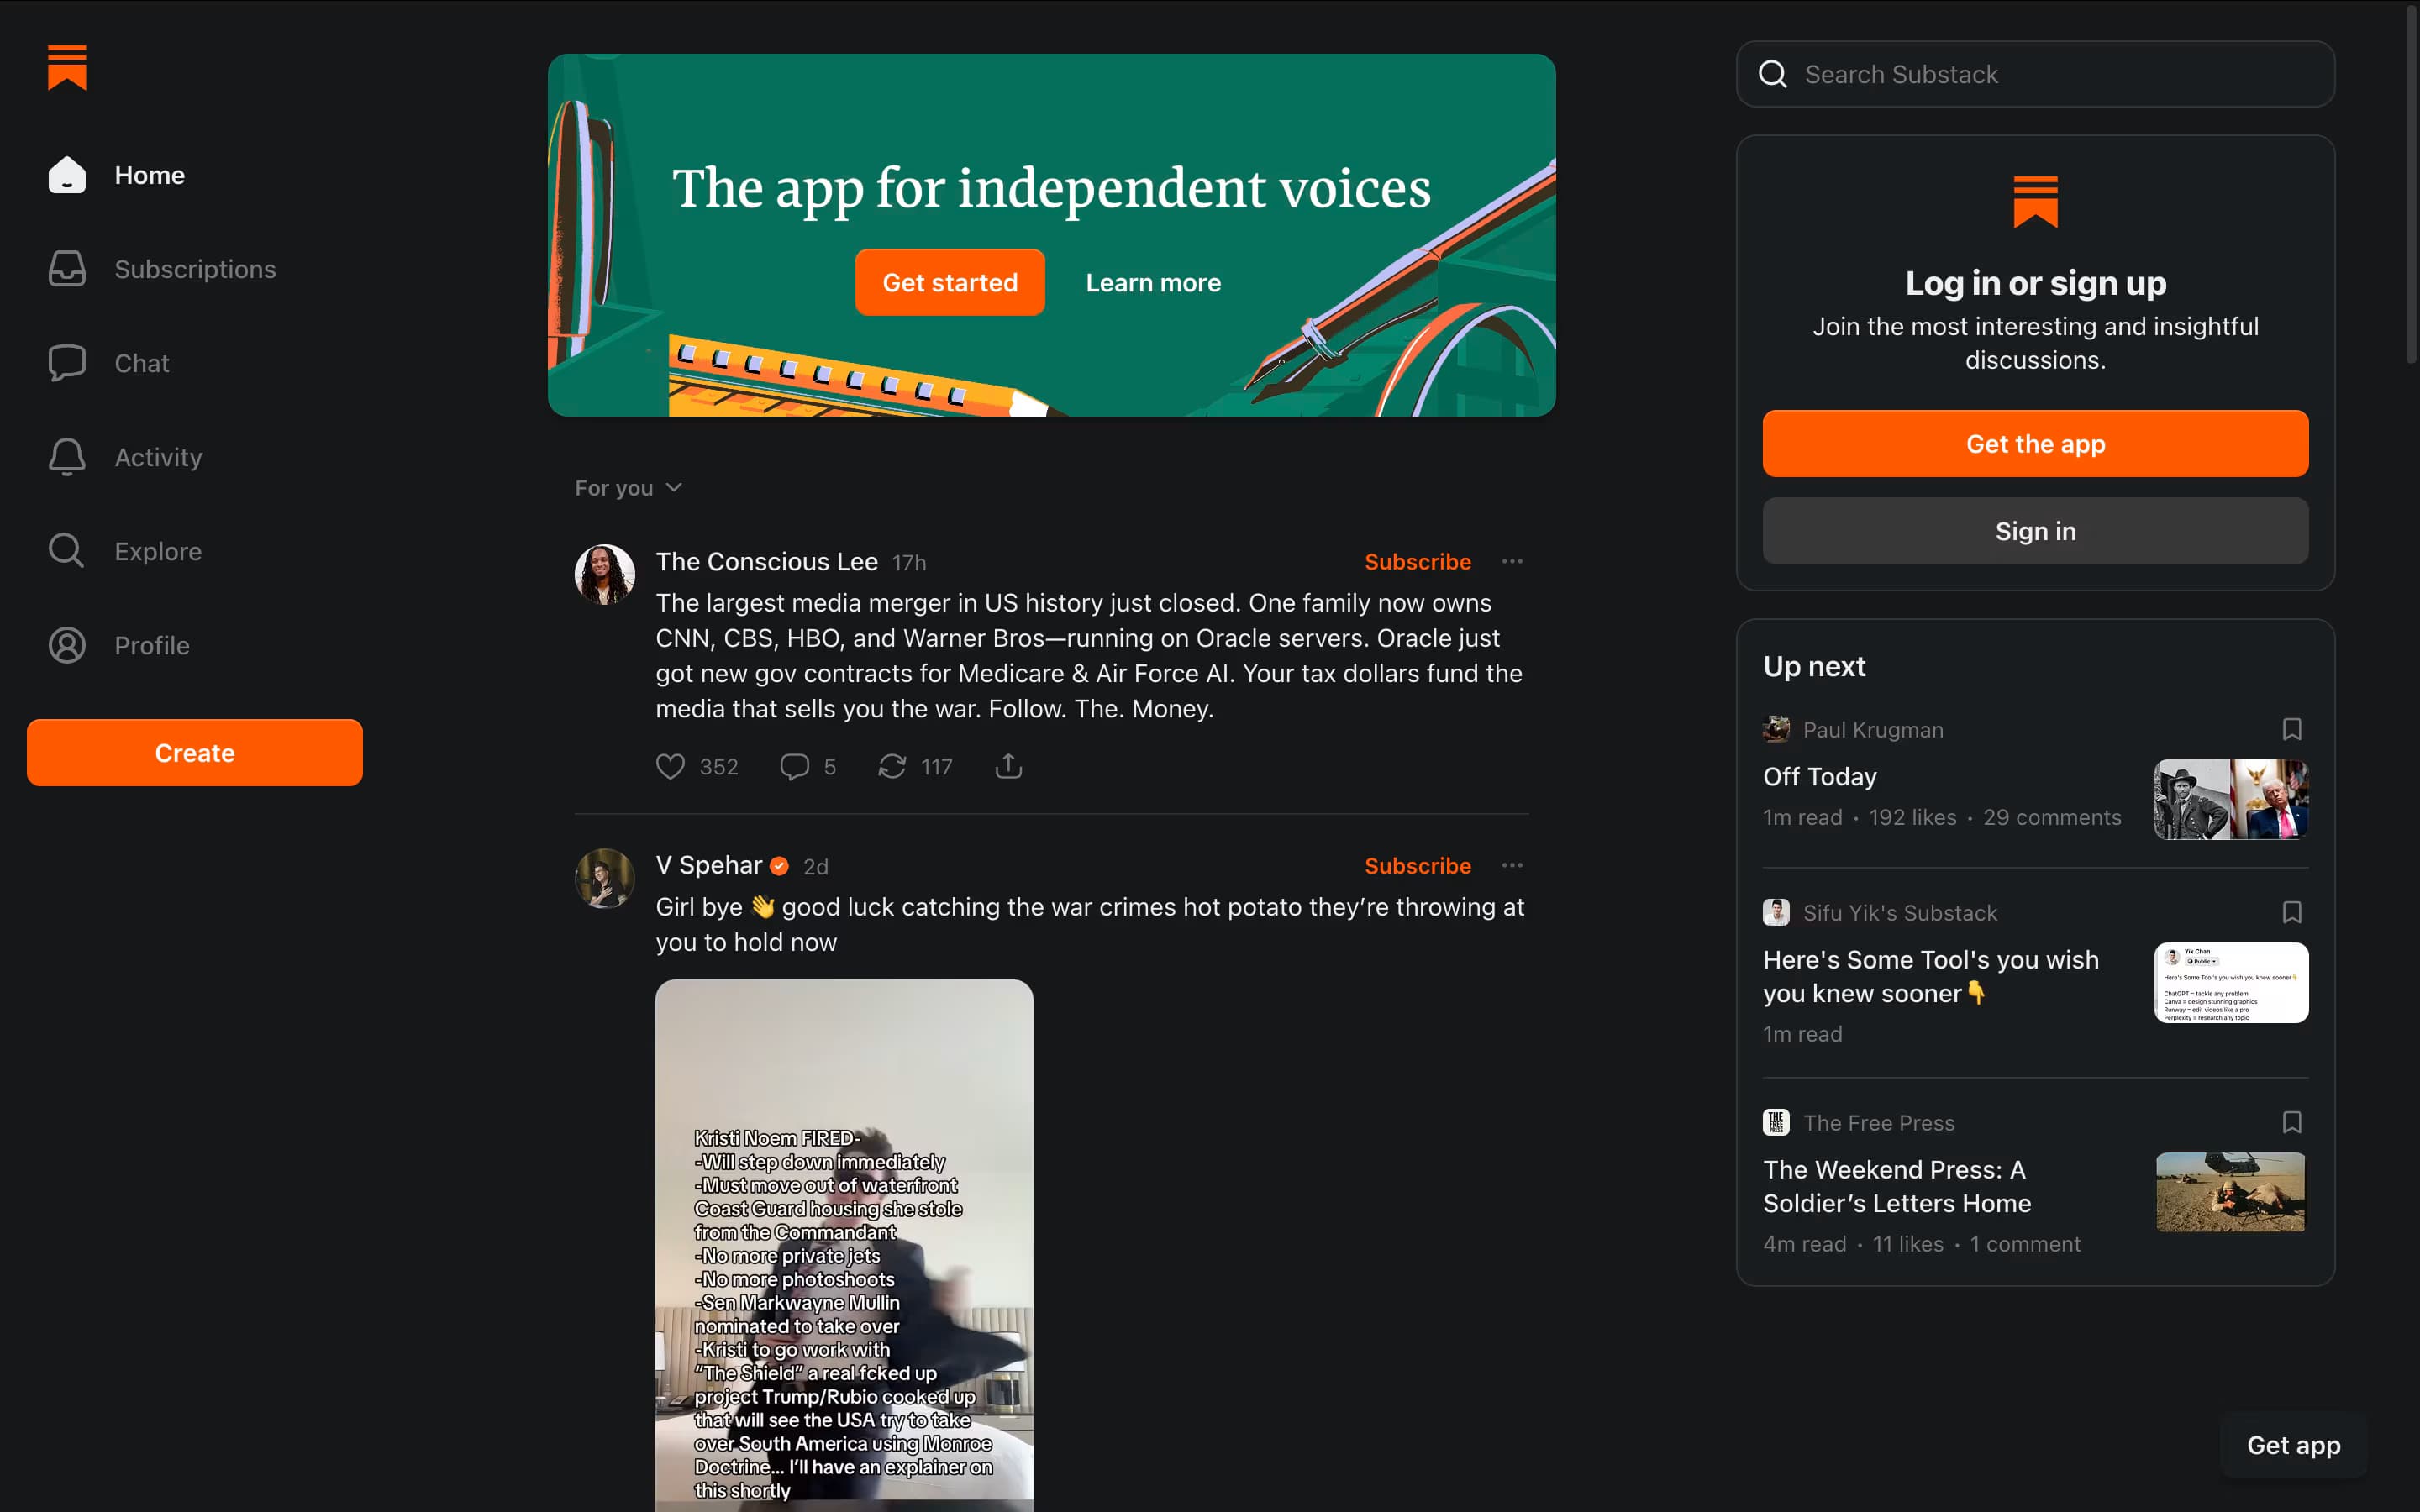The height and width of the screenshot is (1512, 2420).
Task: Click the Search Substack field
Action: (2035, 74)
